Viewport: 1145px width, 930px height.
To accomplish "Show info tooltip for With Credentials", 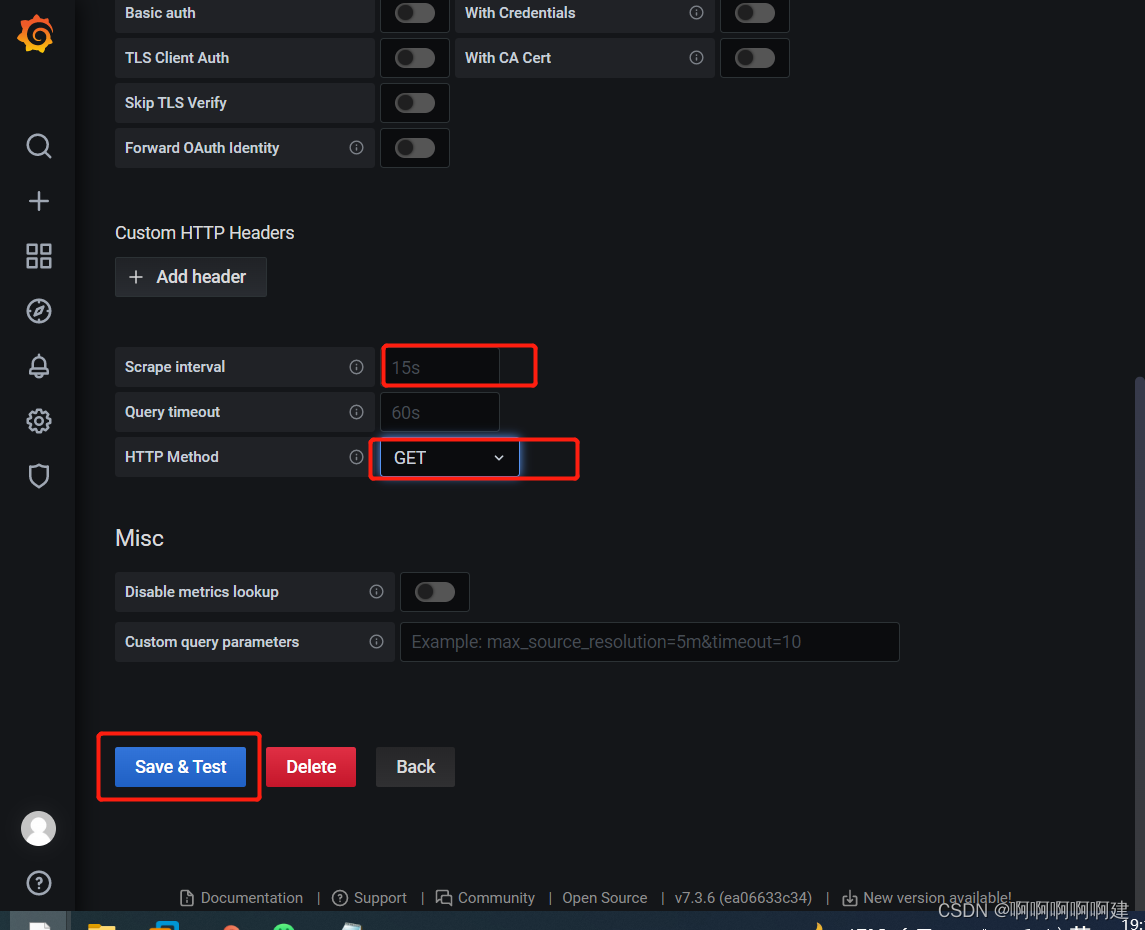I will [x=697, y=12].
